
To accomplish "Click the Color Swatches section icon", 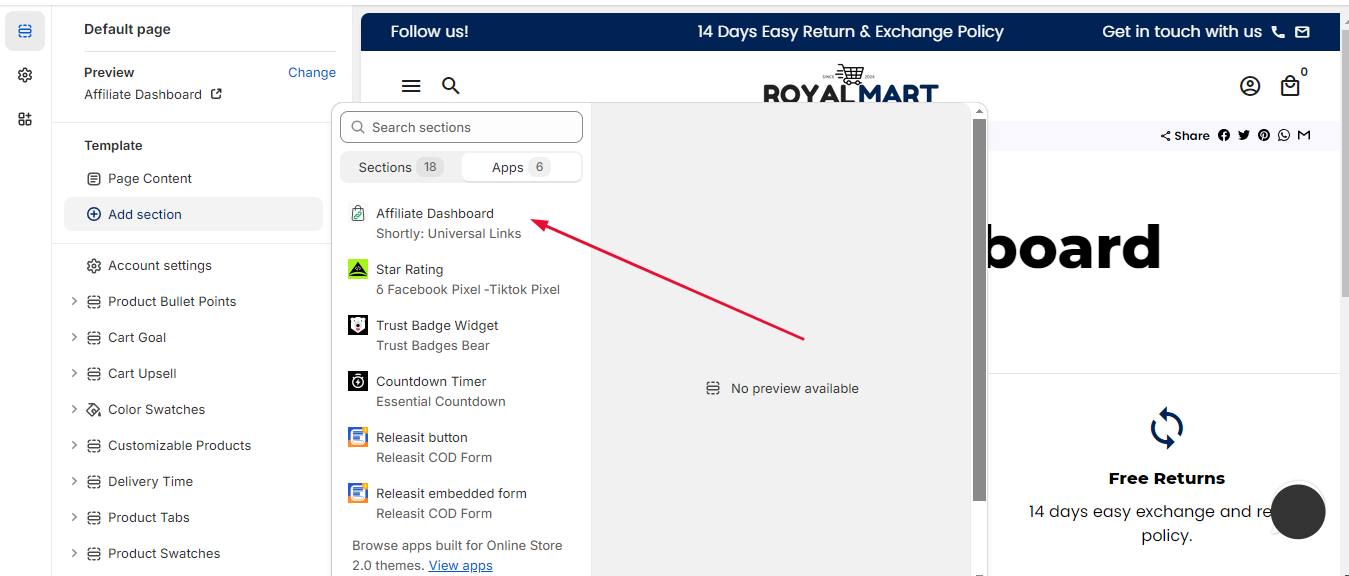I will (94, 410).
